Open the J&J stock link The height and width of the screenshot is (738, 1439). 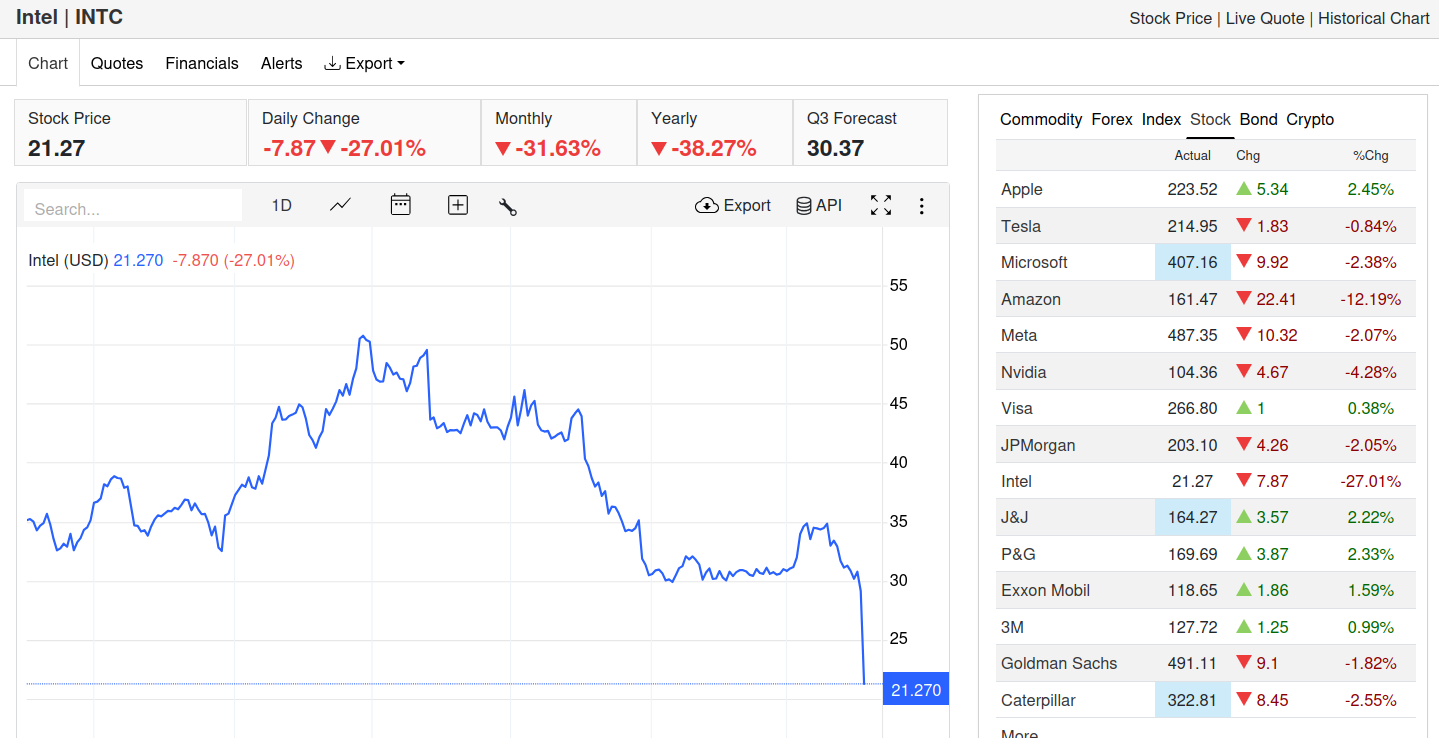pyautogui.click(x=1015, y=517)
